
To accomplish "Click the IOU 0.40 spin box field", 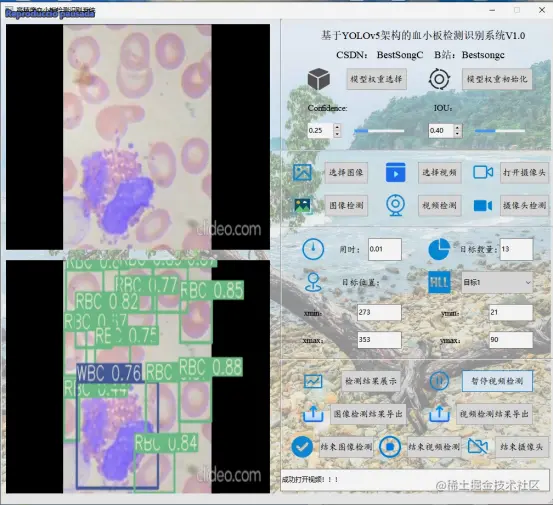I will [x=441, y=130].
